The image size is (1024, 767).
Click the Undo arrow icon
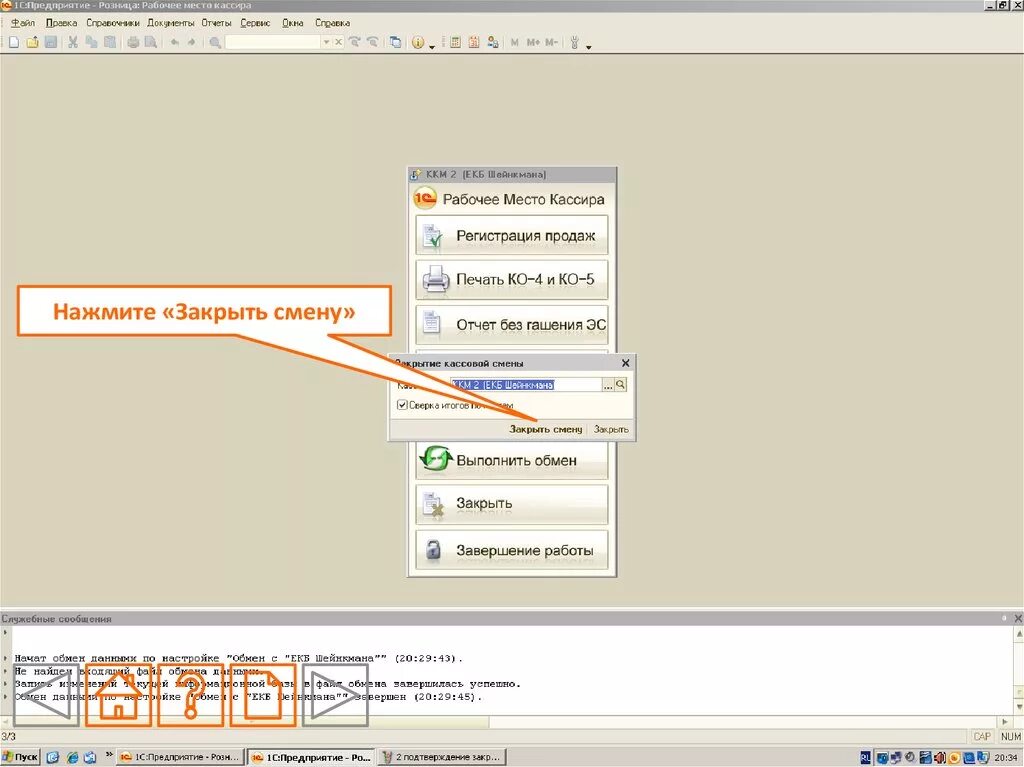tap(174, 42)
